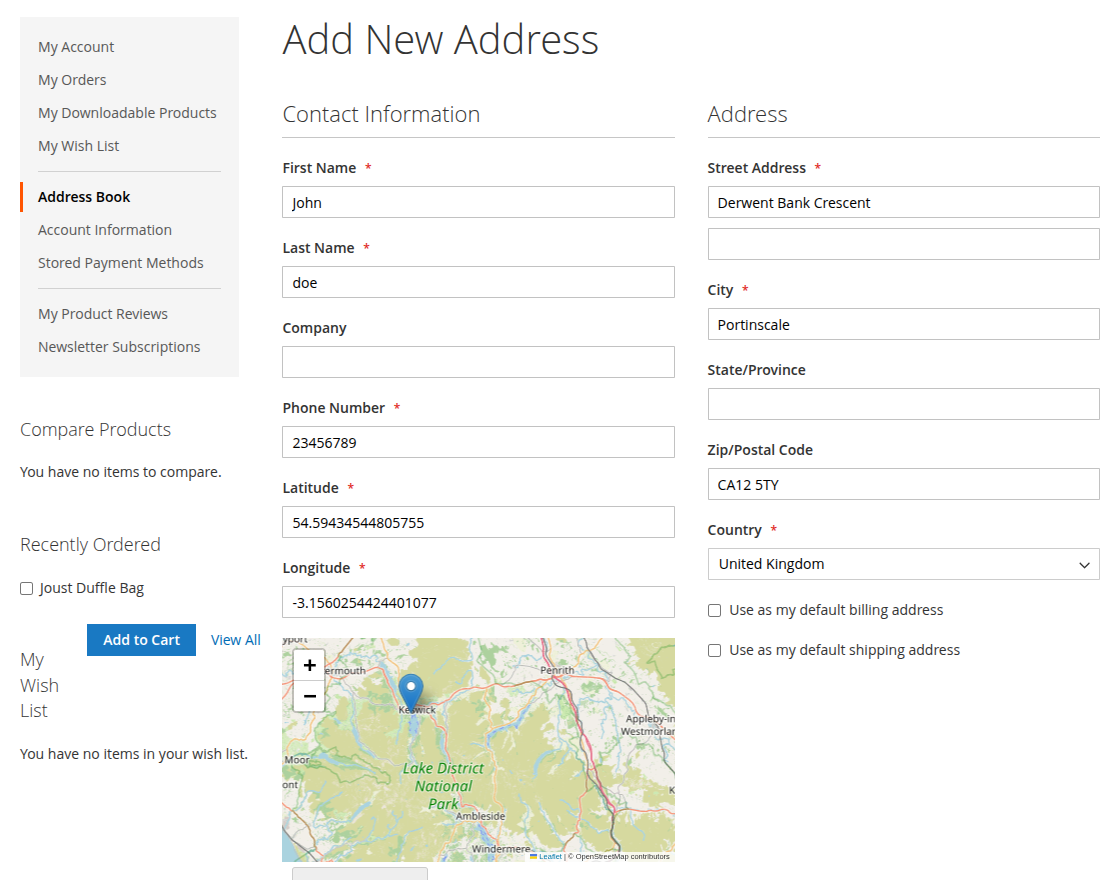
Task: Click 'Use as my default billing address' label
Action: (836, 610)
